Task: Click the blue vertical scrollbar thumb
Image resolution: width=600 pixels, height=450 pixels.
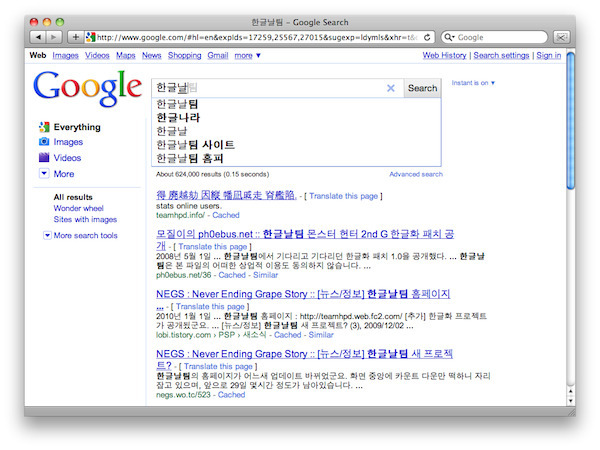Action: 571,121
